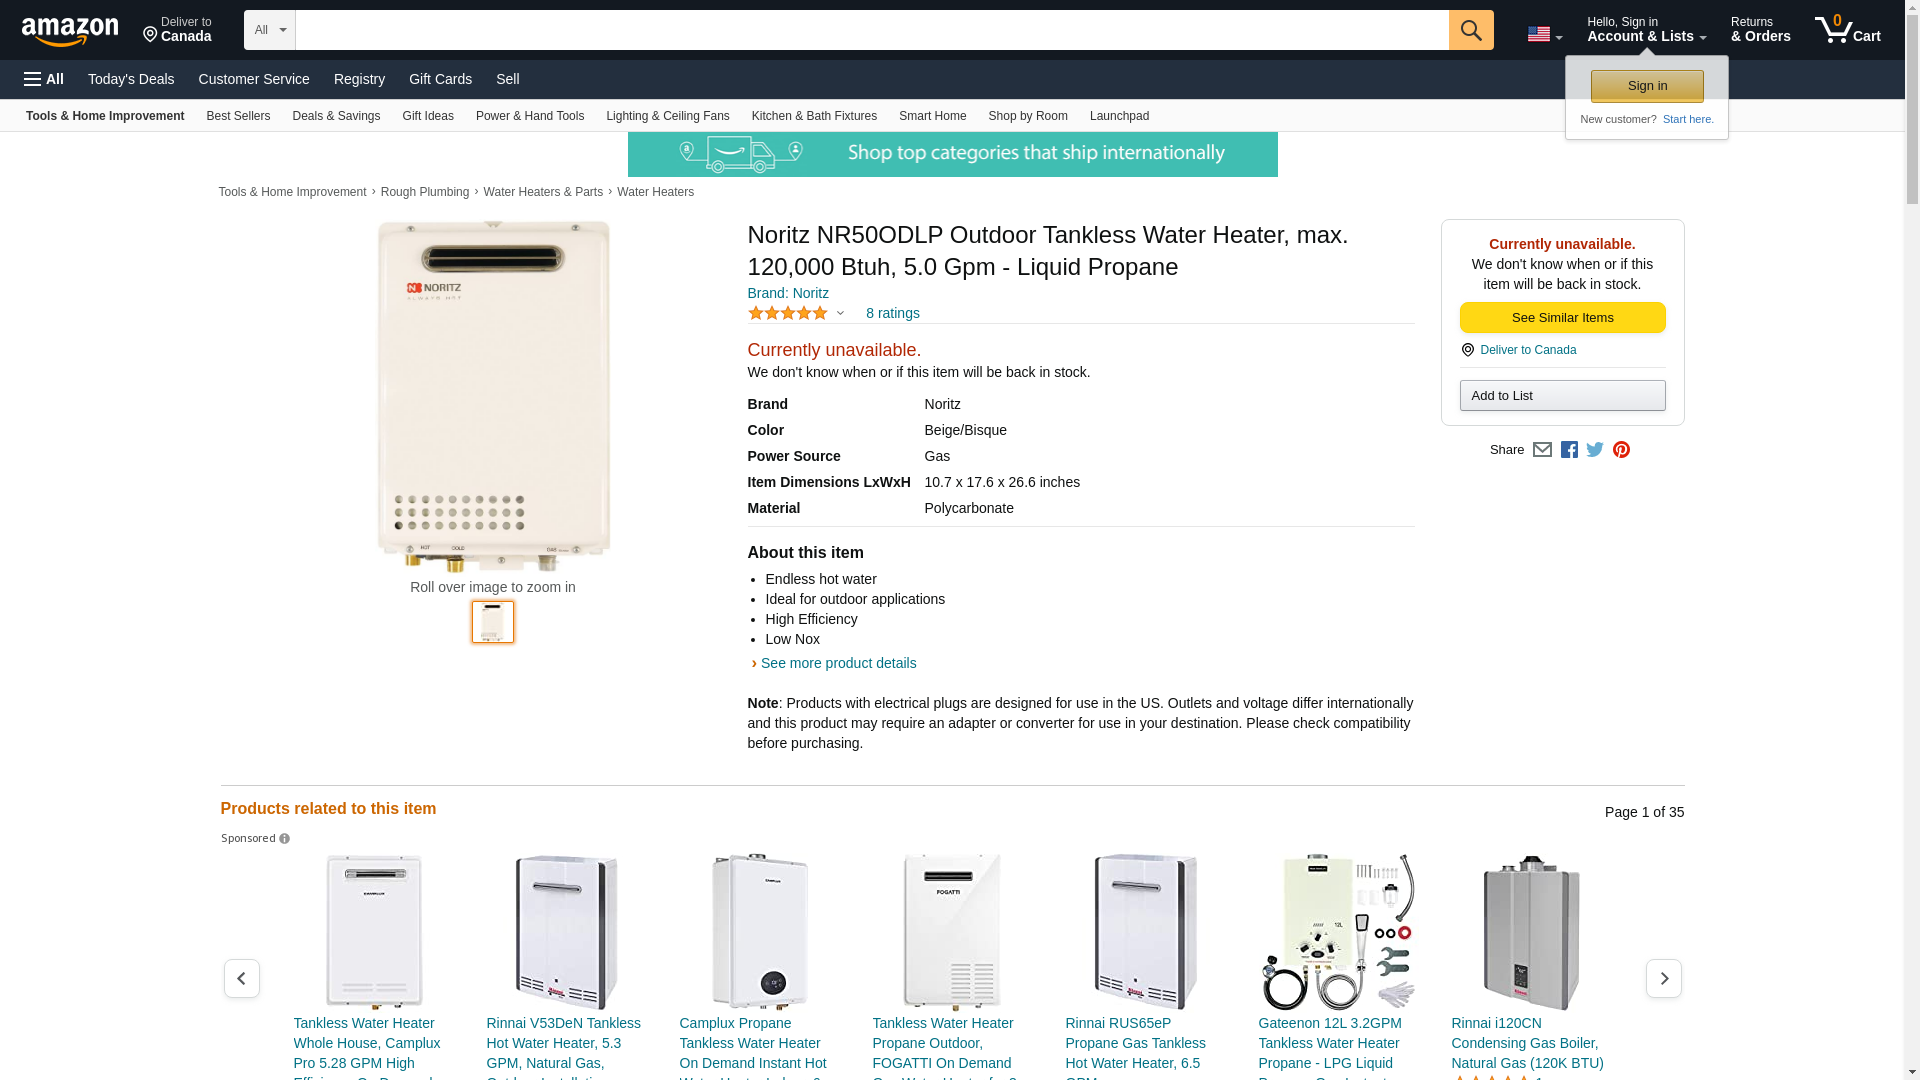Open Today's Deals menu item
This screenshot has width=1920, height=1080.
131,79
